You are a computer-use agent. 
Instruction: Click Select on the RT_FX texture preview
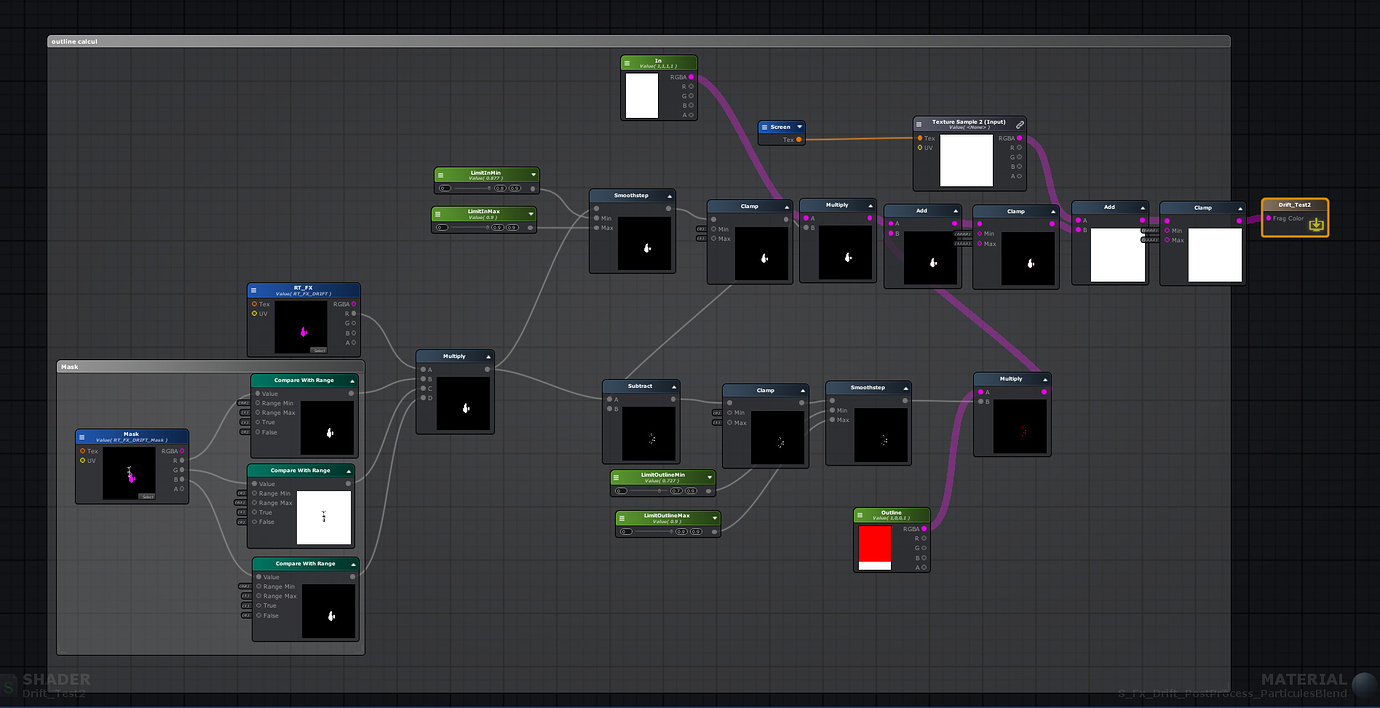tap(319, 350)
